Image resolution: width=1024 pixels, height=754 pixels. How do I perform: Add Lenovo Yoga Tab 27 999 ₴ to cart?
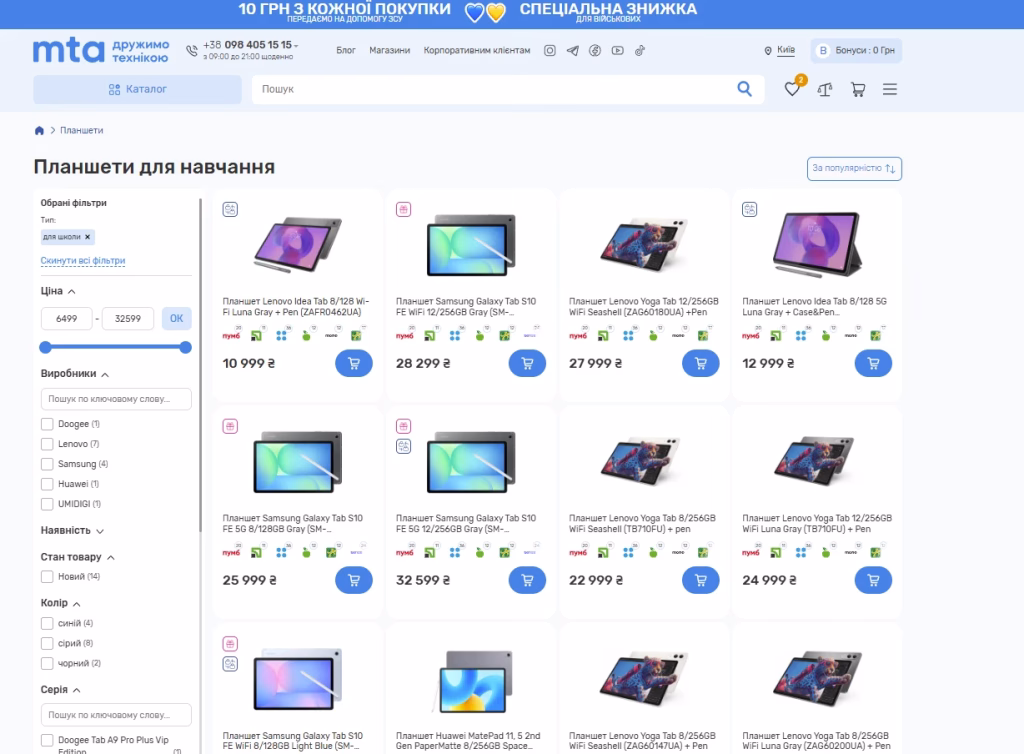tap(701, 364)
